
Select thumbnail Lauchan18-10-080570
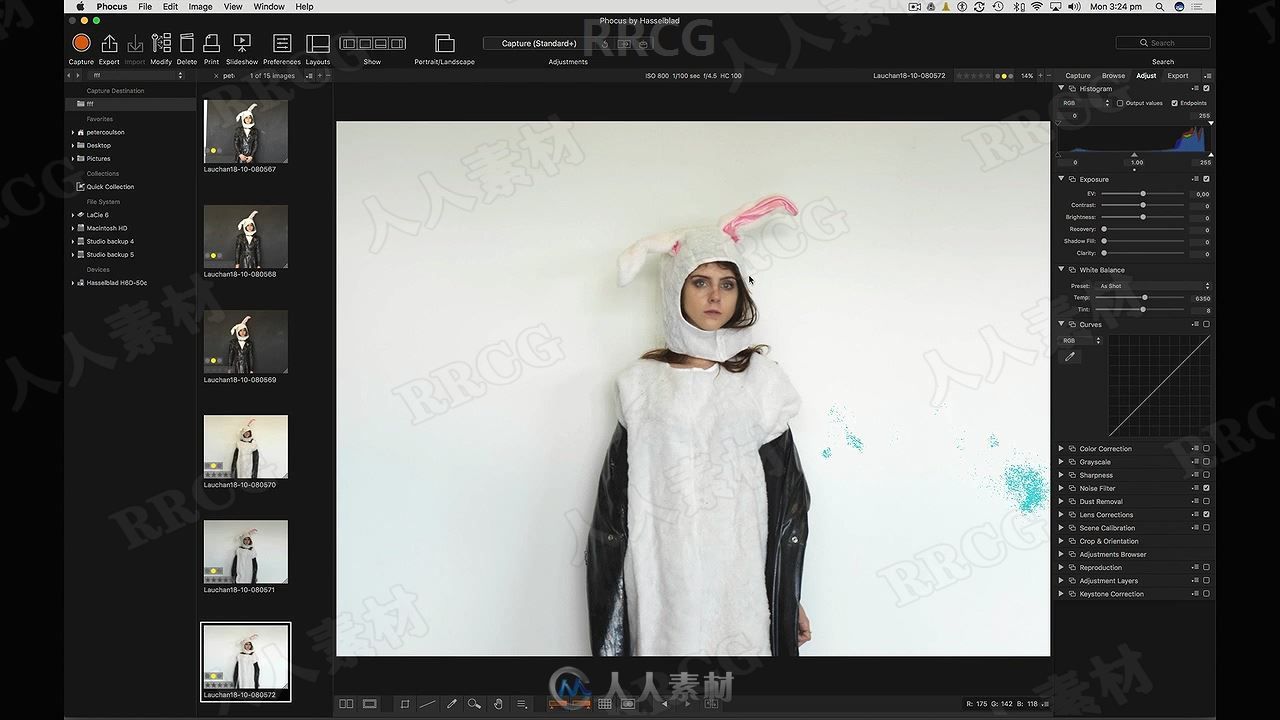[x=246, y=446]
